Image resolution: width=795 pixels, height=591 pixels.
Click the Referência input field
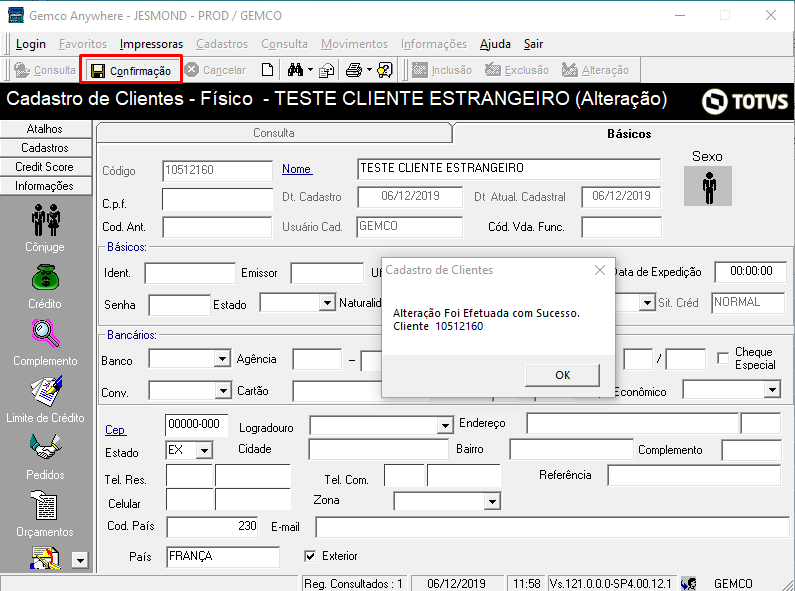coord(695,475)
